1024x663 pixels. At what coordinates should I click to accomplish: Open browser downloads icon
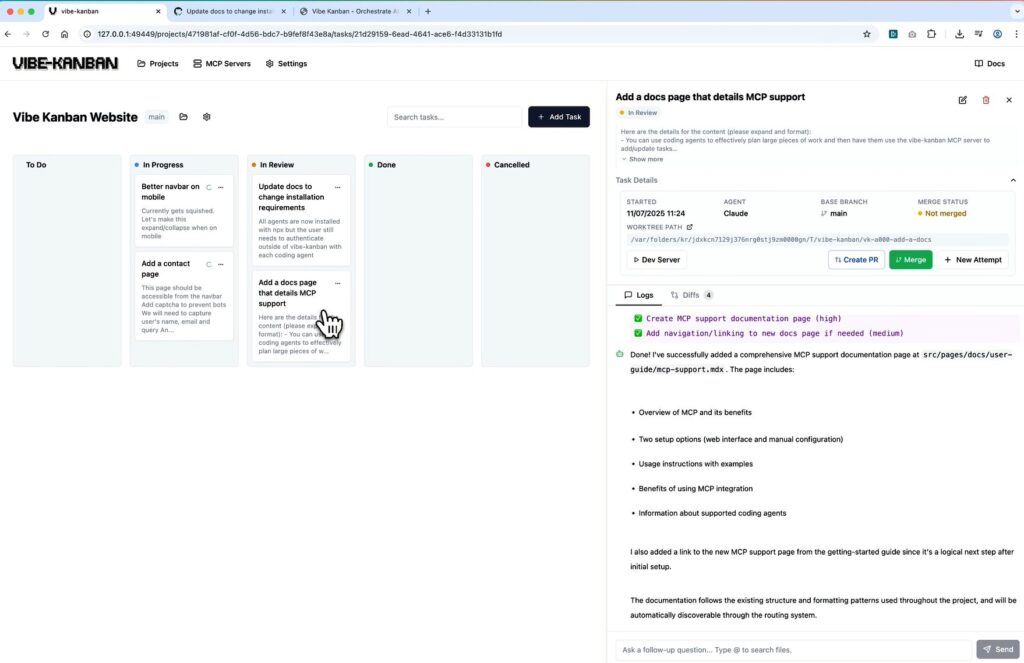point(959,34)
